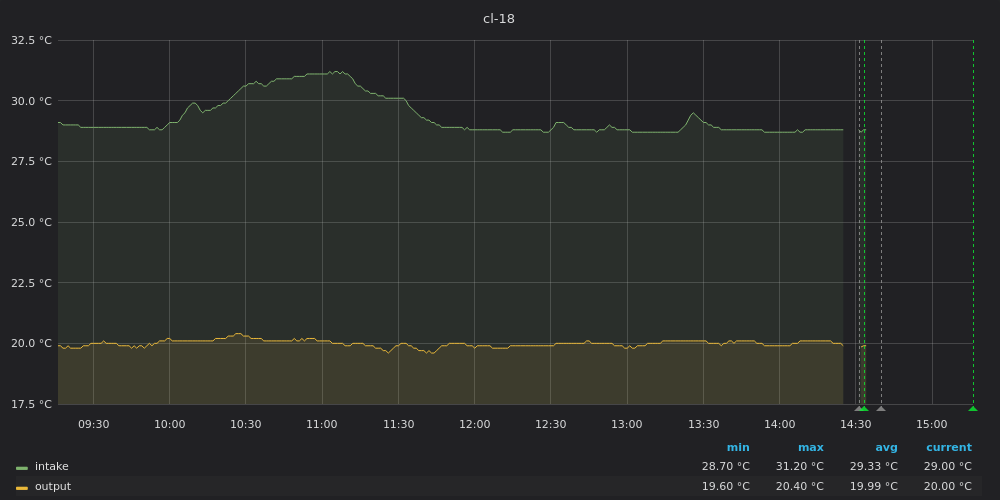
Task: Toggle the intake series in the legend
Action: (x=52, y=467)
